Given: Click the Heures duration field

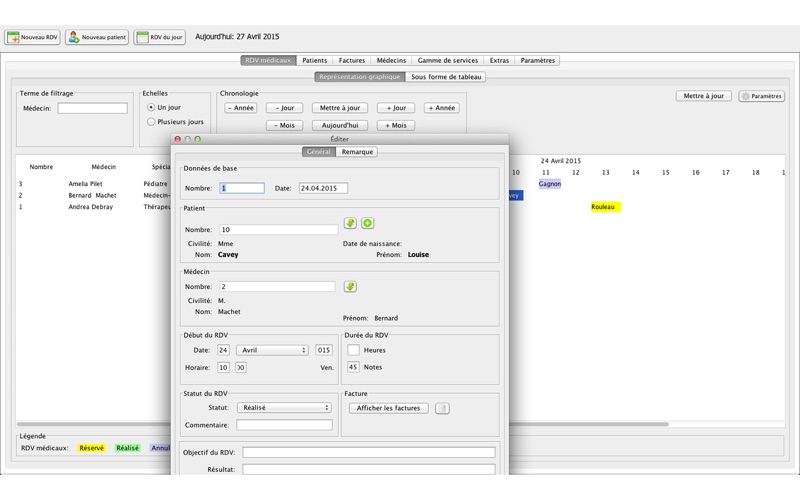Looking at the screenshot, I should tap(353, 350).
